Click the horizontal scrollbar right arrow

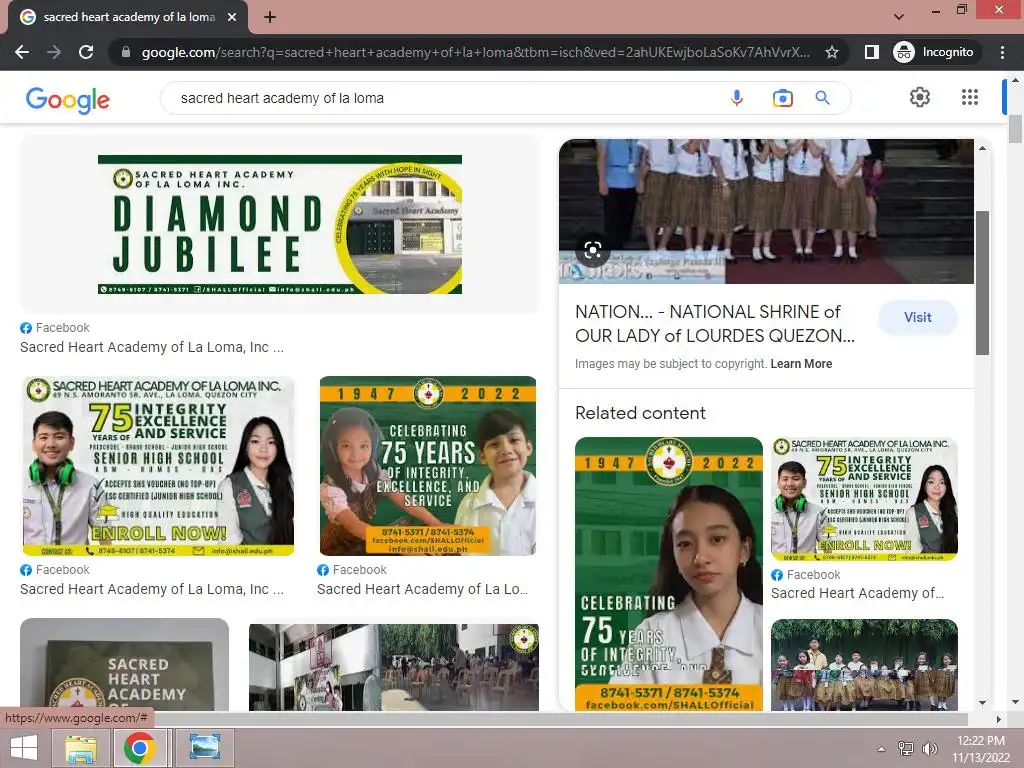coord(999,719)
